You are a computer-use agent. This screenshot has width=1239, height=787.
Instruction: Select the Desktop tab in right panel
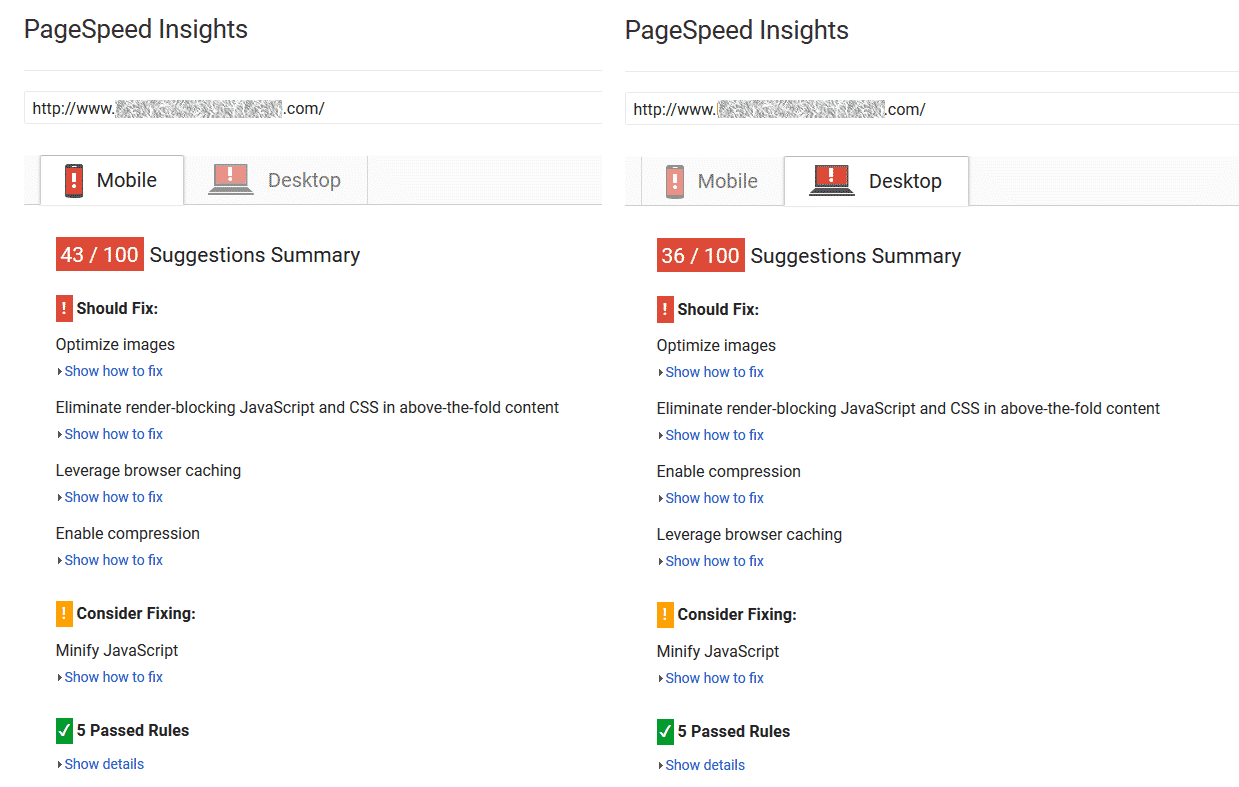click(x=876, y=181)
